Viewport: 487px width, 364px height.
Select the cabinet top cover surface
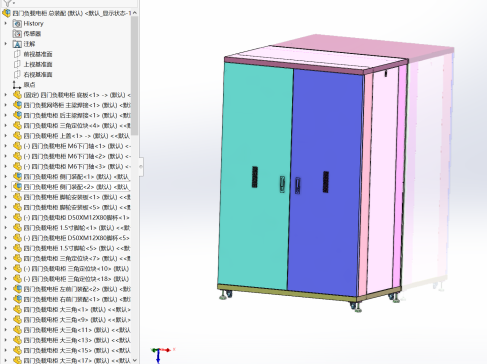pyautogui.click(x=317, y=57)
